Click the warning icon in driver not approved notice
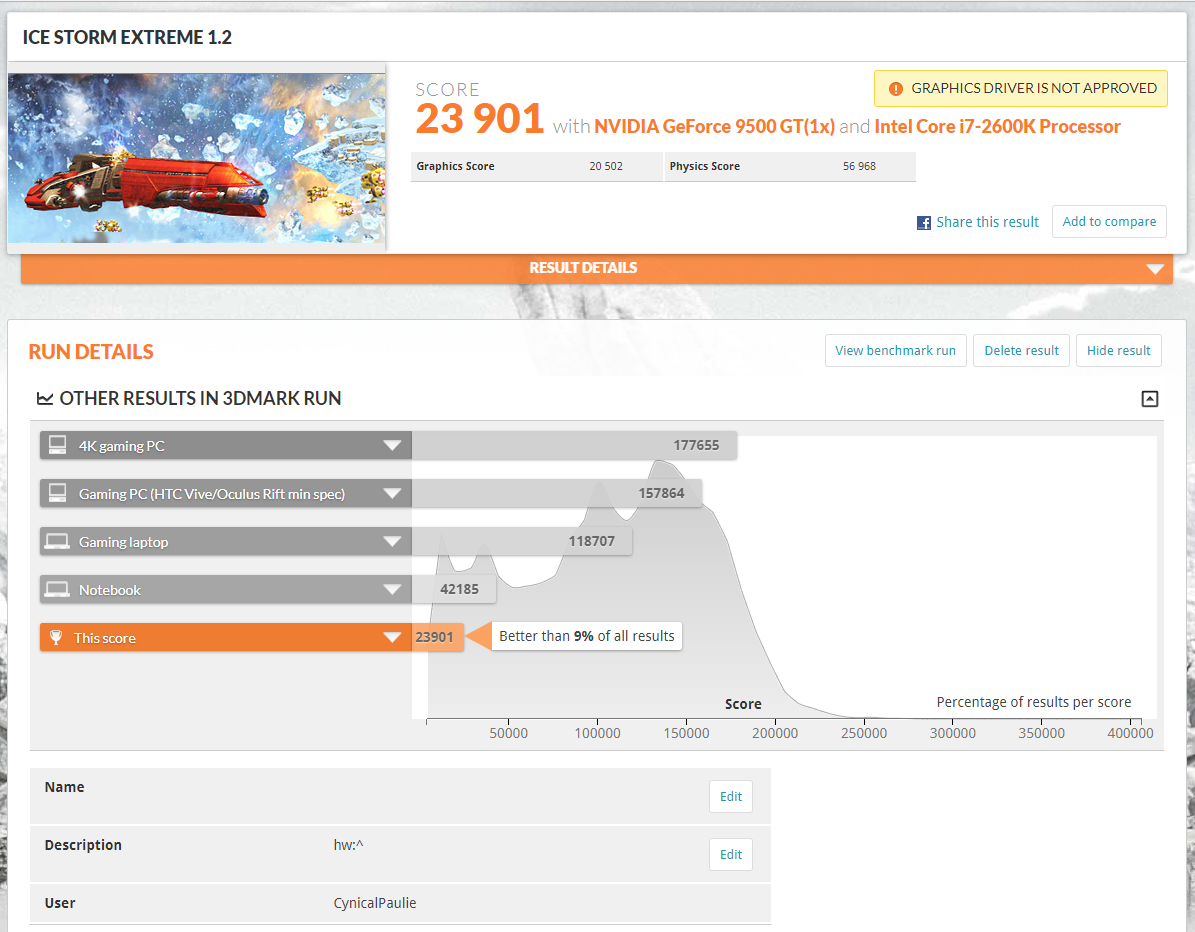Viewport: 1195px width, 932px height. pyautogui.click(x=896, y=89)
